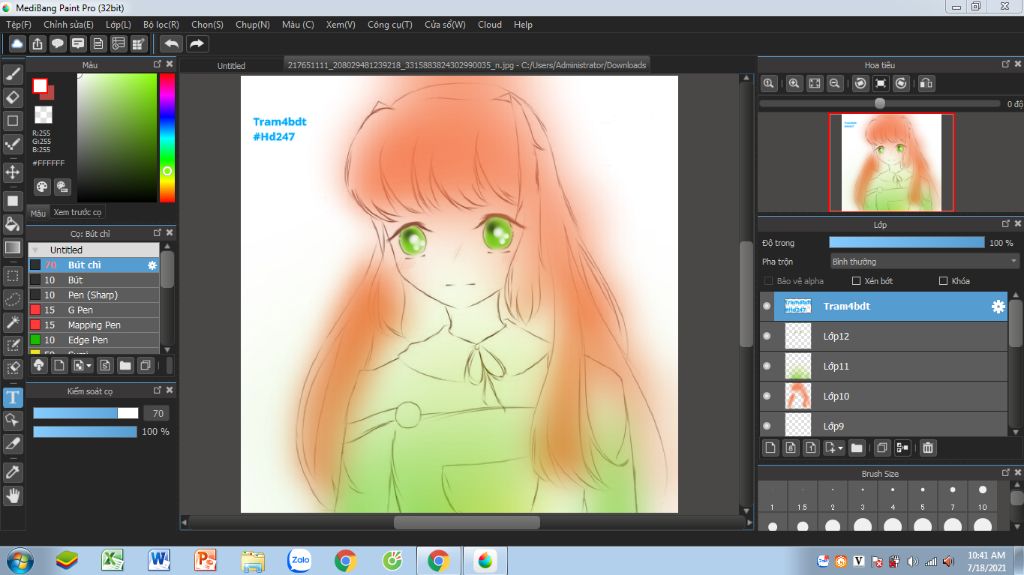This screenshot has width=1024, height=575.
Task: Open the Công cụ(T) menu
Action: pos(390,25)
